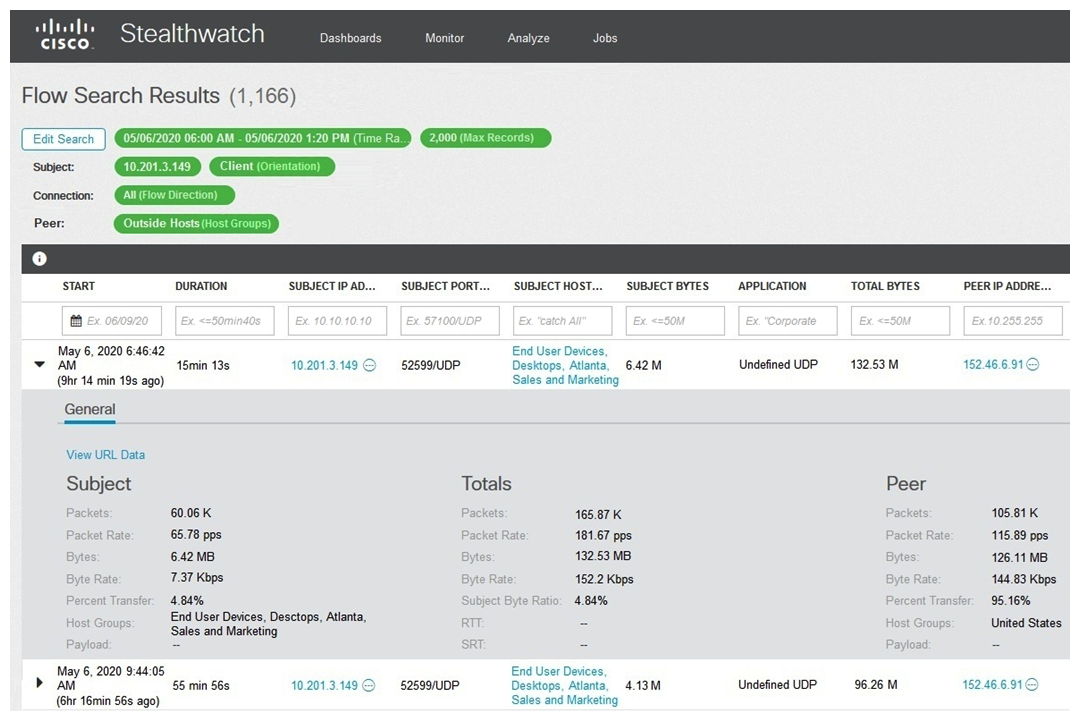Click the 2,000 Max Records pill
Viewport: 1079px width, 717px height.
point(485,138)
